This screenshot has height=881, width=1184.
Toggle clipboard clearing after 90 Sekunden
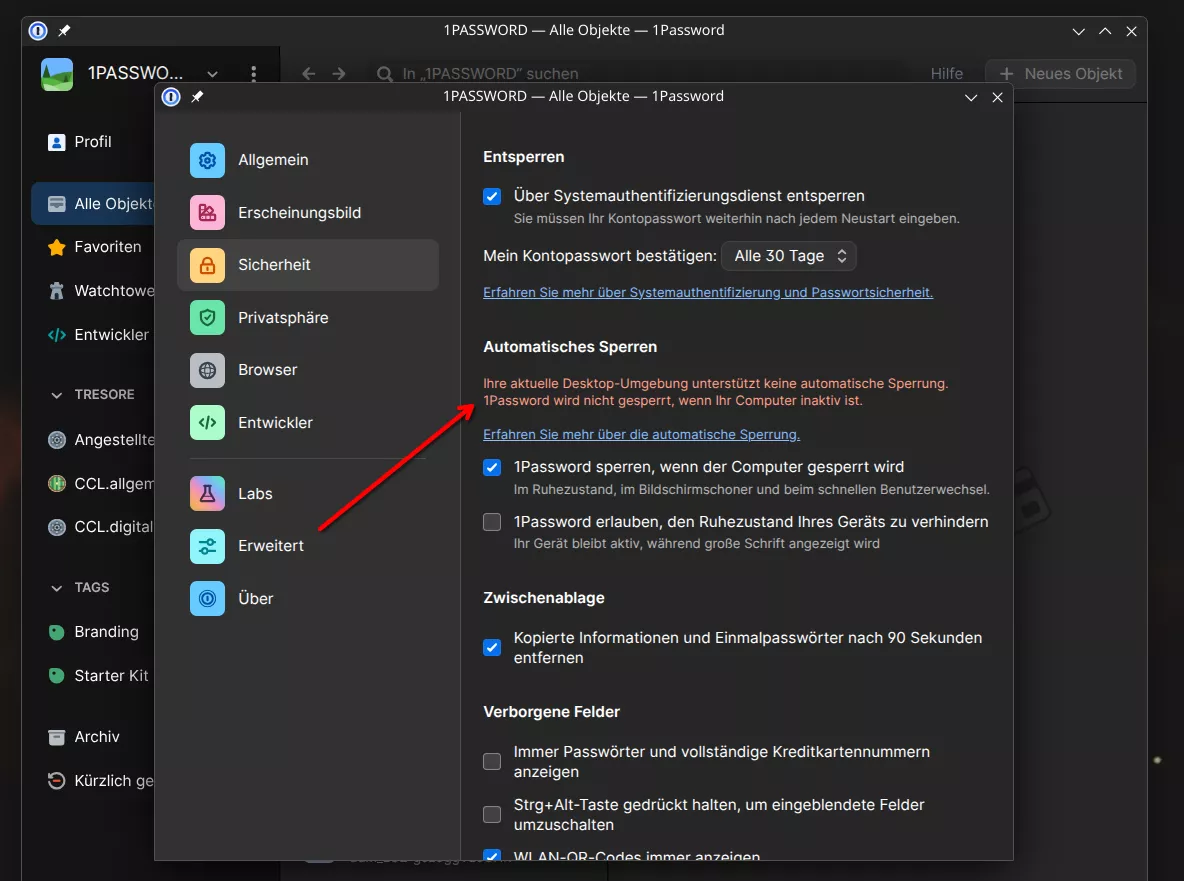492,647
